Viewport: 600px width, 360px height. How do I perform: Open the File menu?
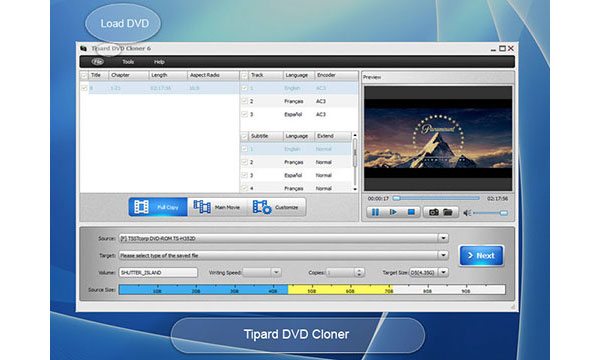tap(98, 62)
